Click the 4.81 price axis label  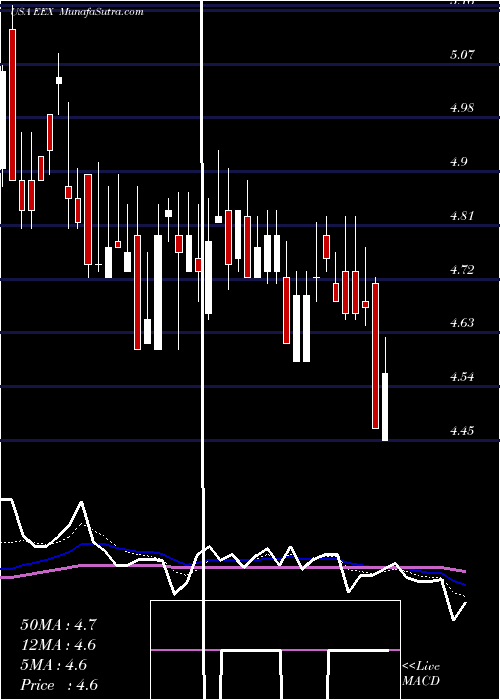tap(461, 216)
